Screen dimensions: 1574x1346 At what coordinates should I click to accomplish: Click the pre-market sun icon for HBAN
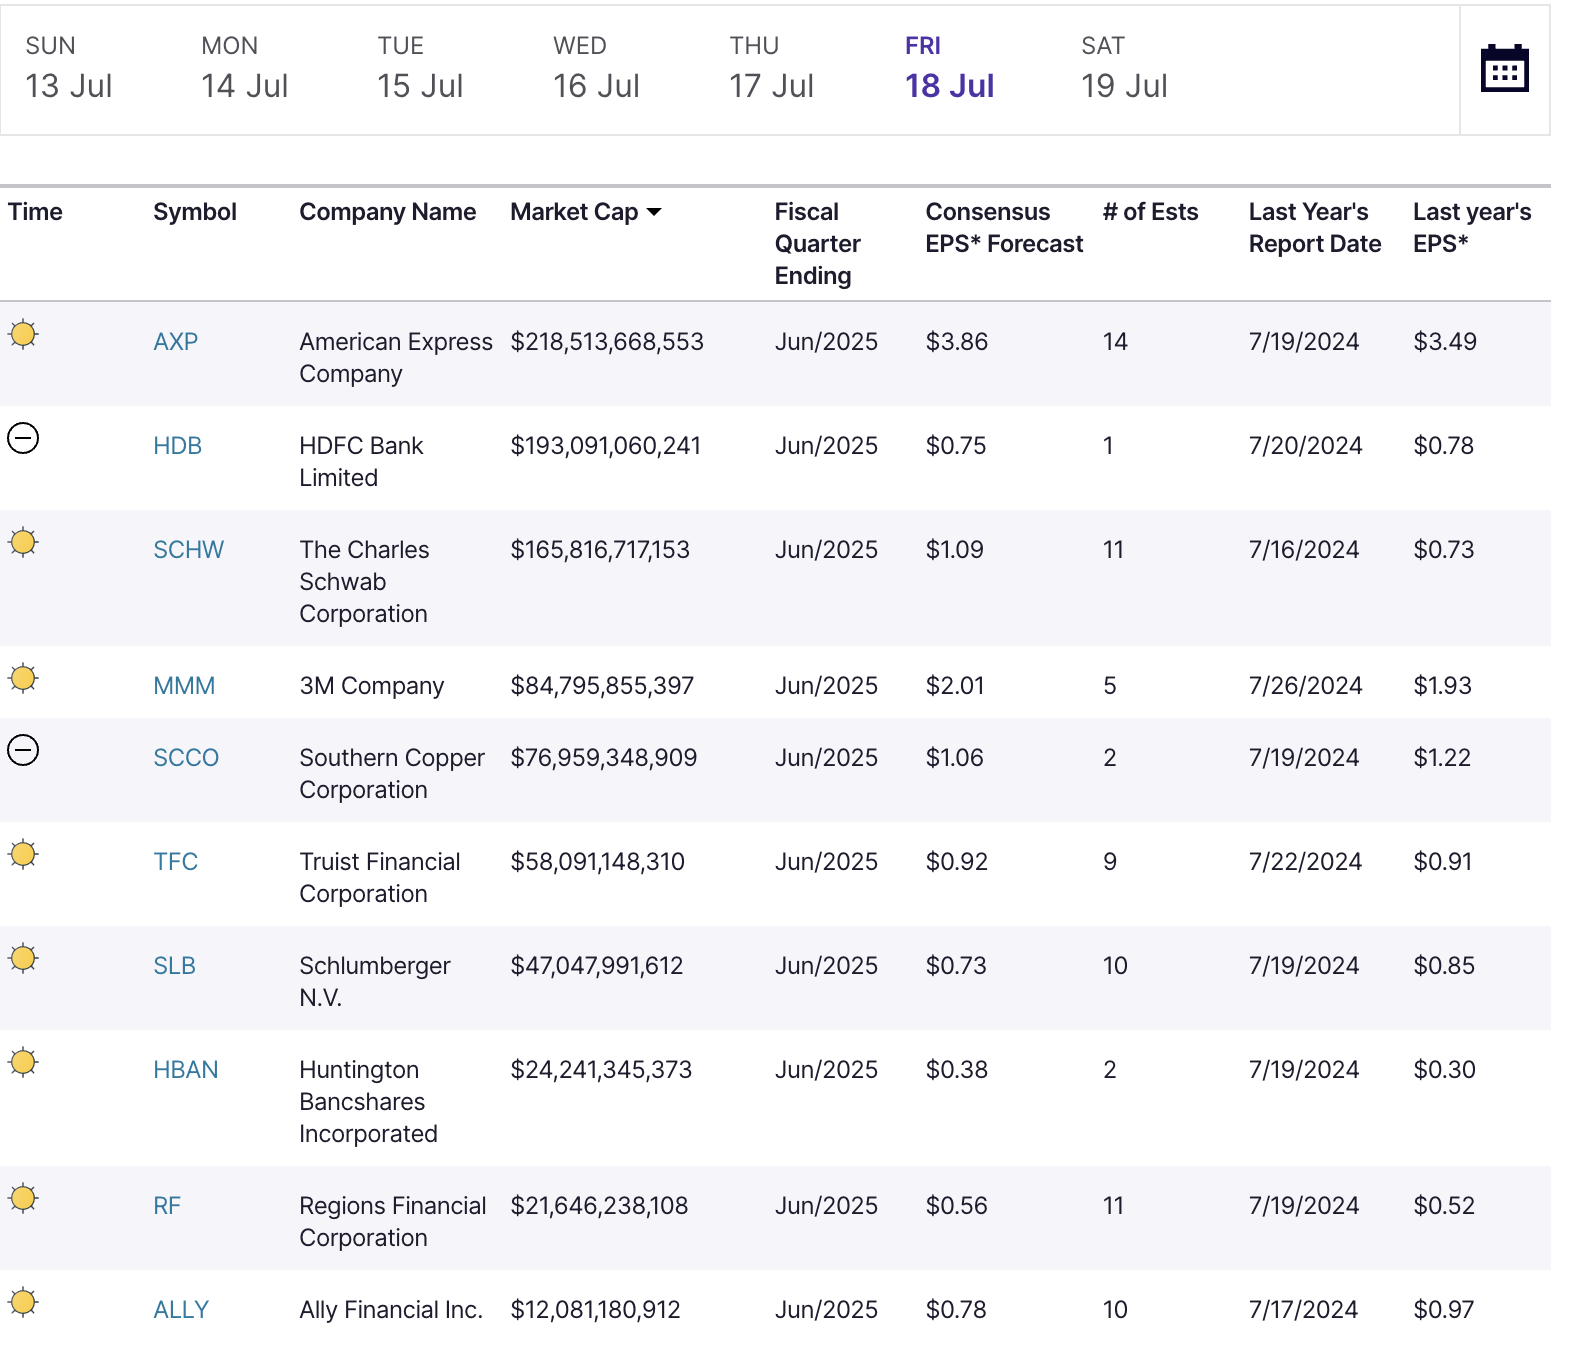click(23, 1062)
